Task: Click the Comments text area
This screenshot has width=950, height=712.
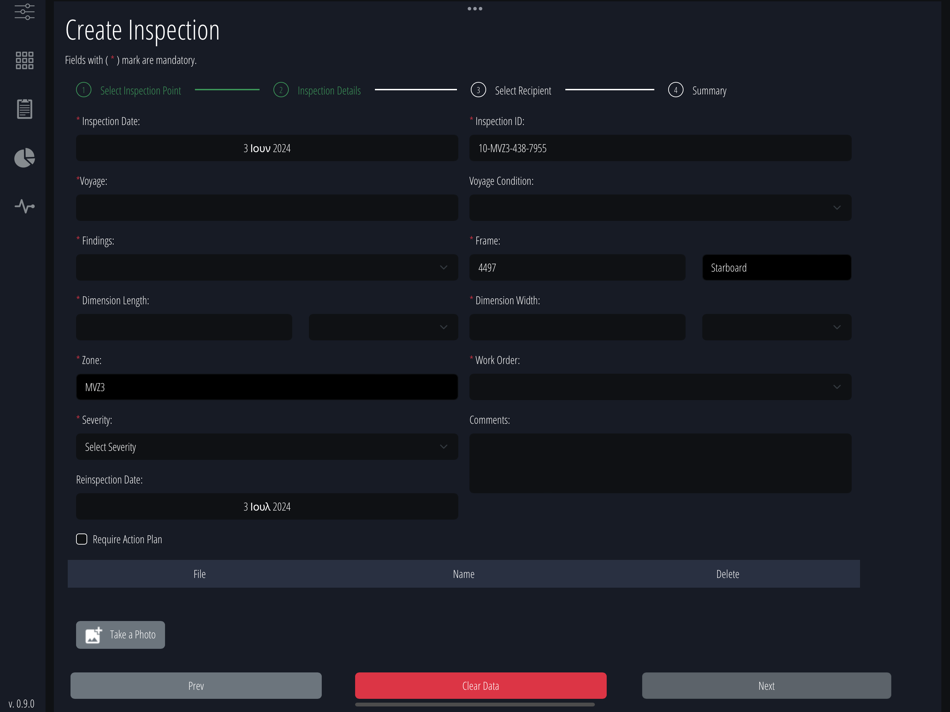Action: click(660, 463)
